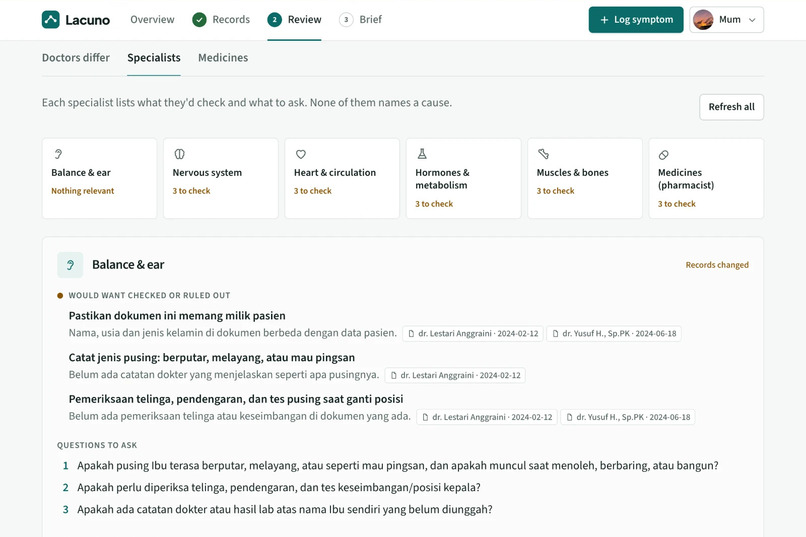Click the bone icon on Muscles & bones card
Viewport: 806px width, 537px height.
click(x=543, y=154)
